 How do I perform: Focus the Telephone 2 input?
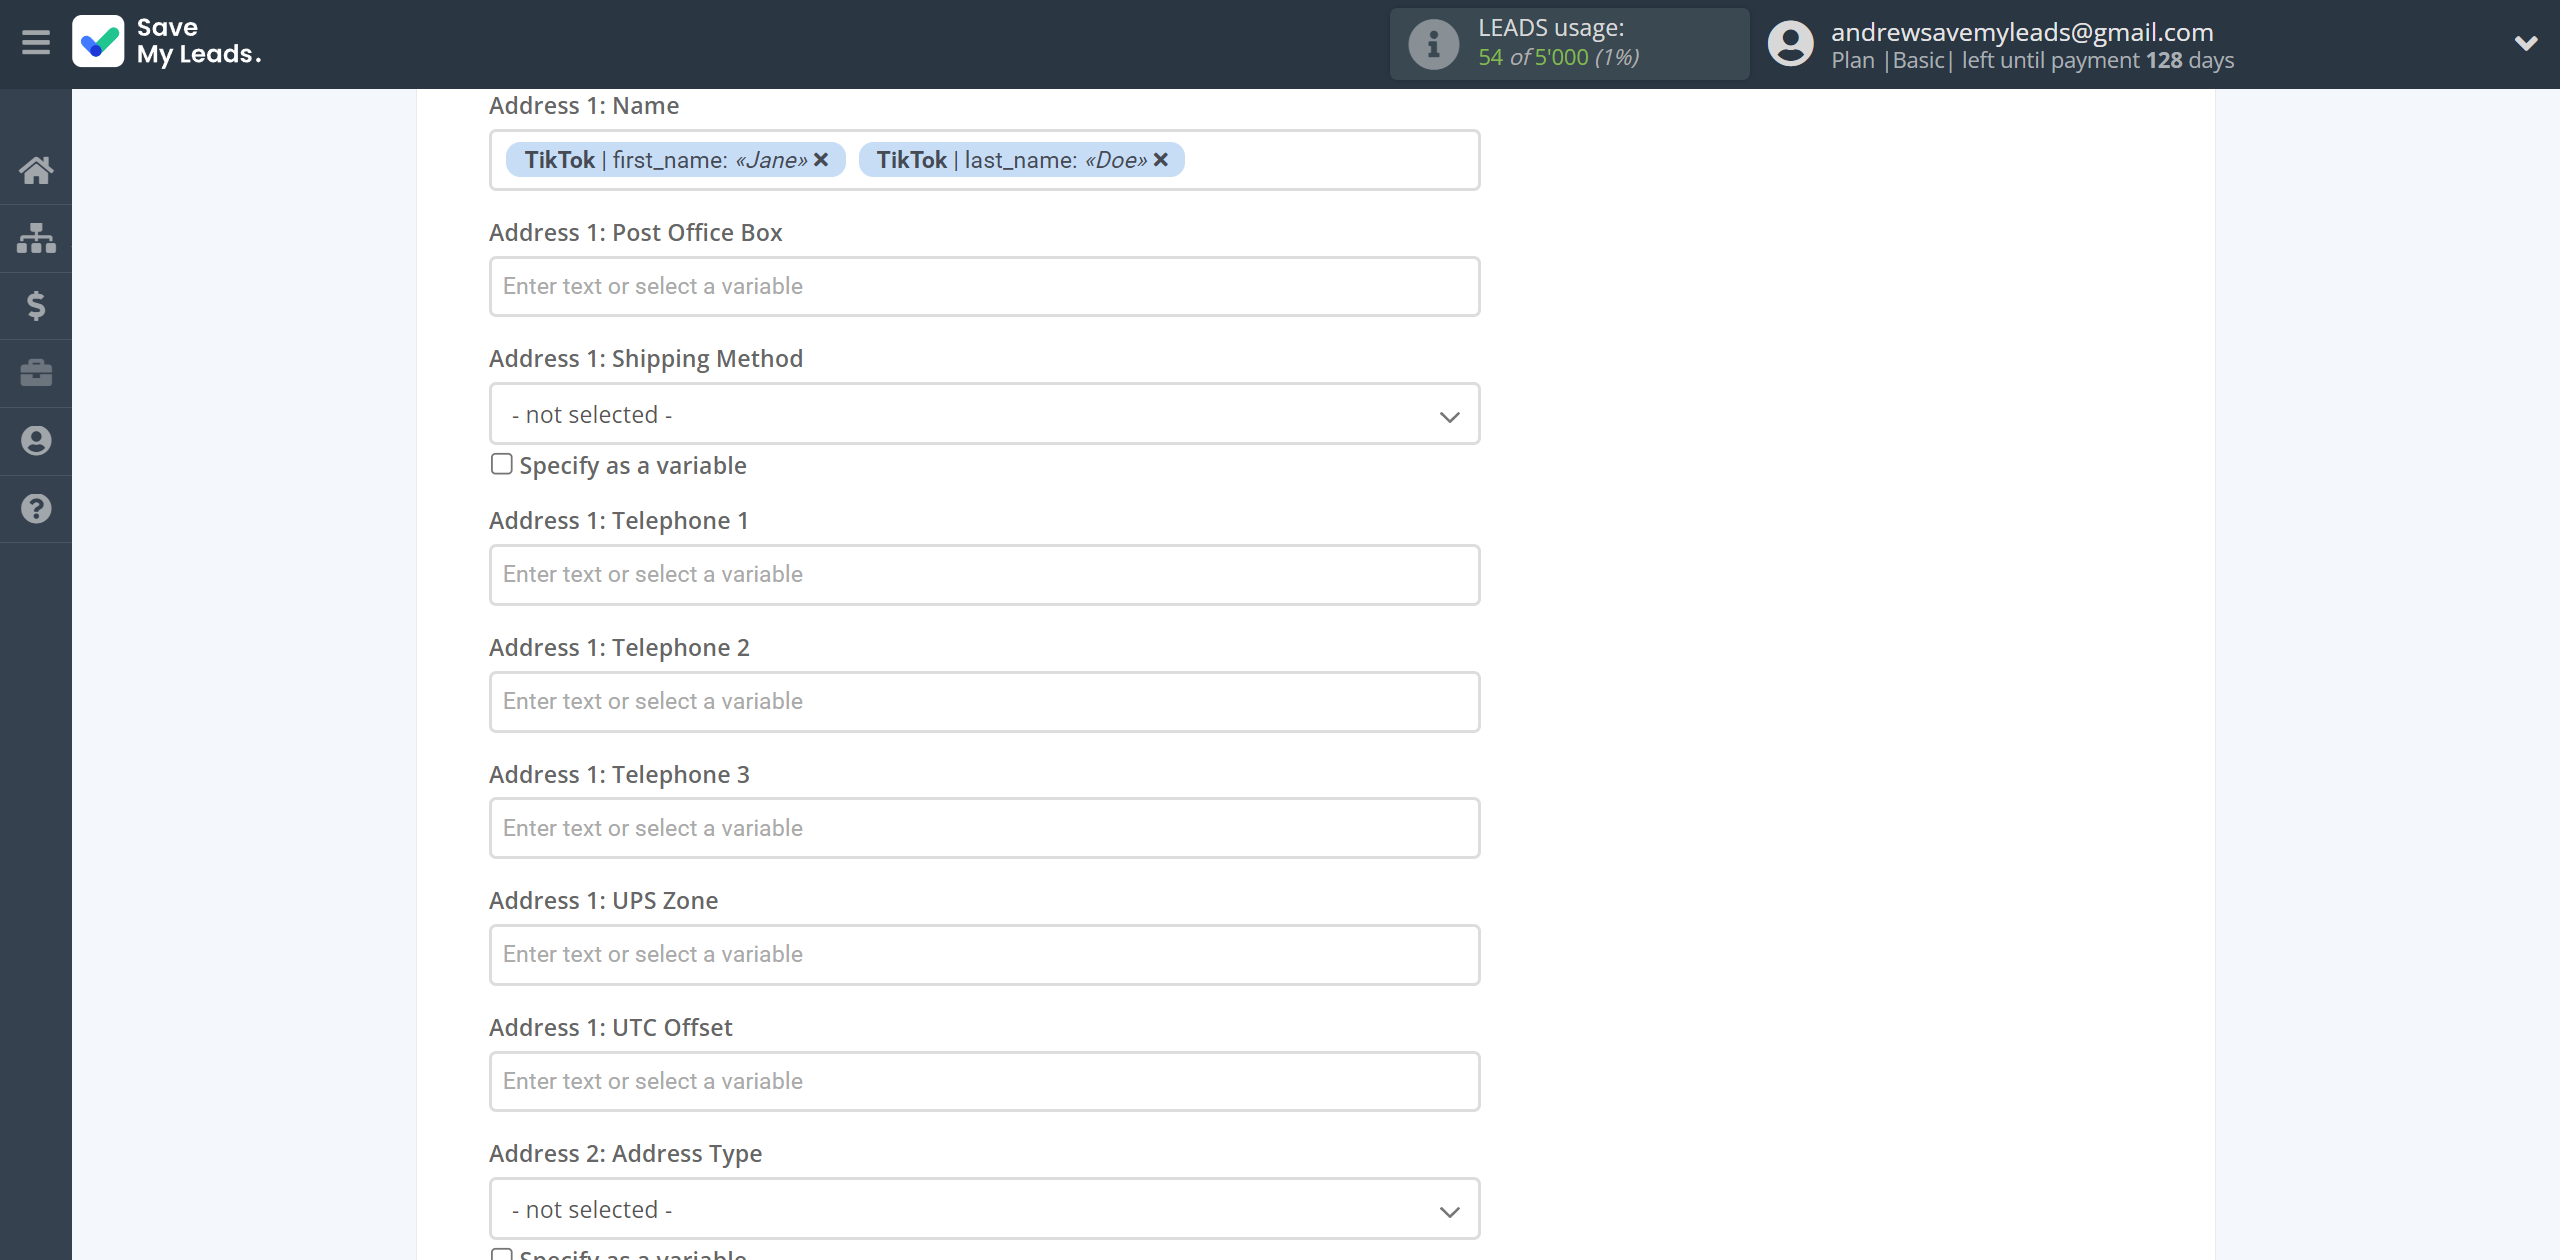tap(984, 702)
